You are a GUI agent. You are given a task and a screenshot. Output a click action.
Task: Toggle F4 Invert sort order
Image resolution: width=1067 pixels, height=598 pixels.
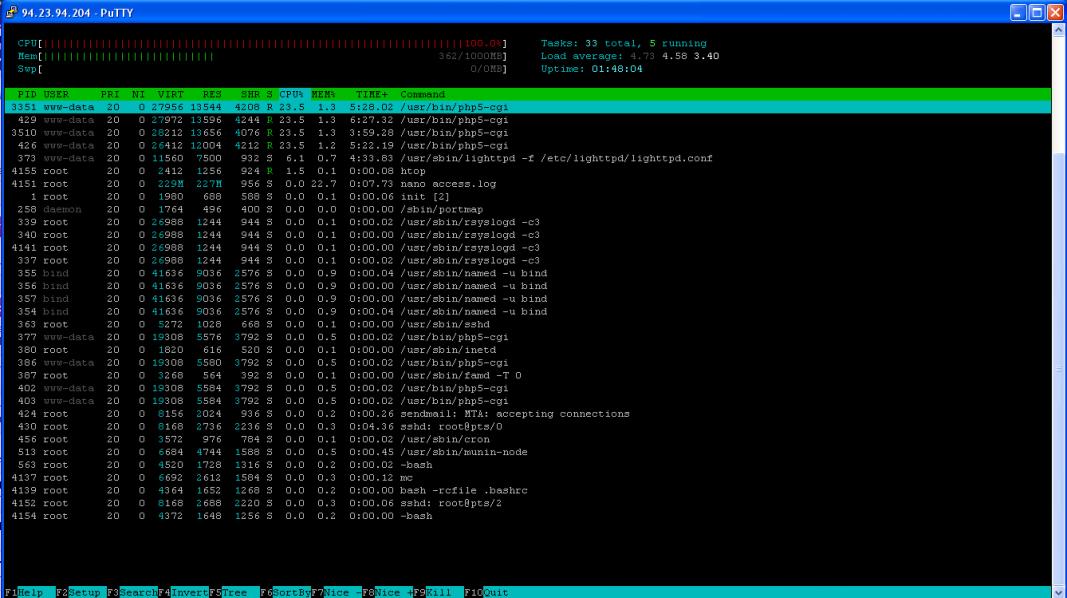[181, 592]
